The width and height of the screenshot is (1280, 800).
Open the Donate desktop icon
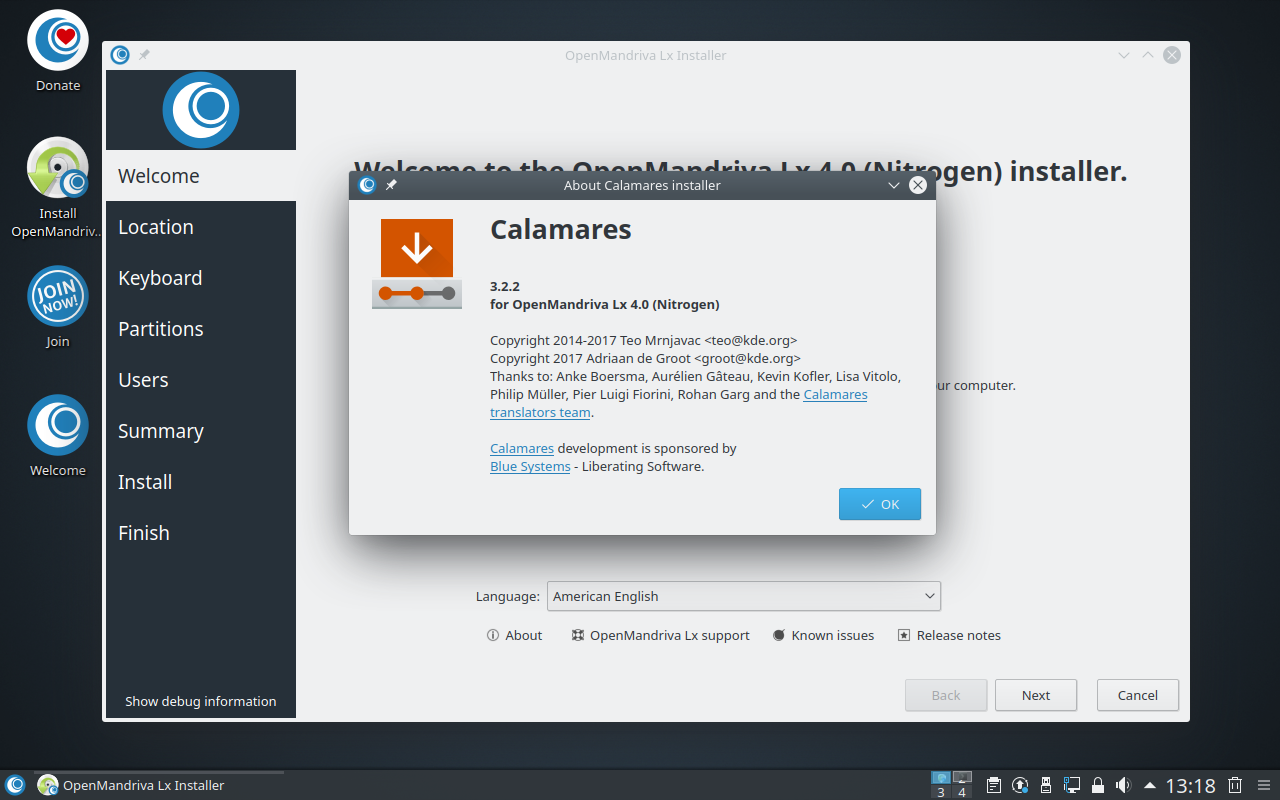[58, 40]
